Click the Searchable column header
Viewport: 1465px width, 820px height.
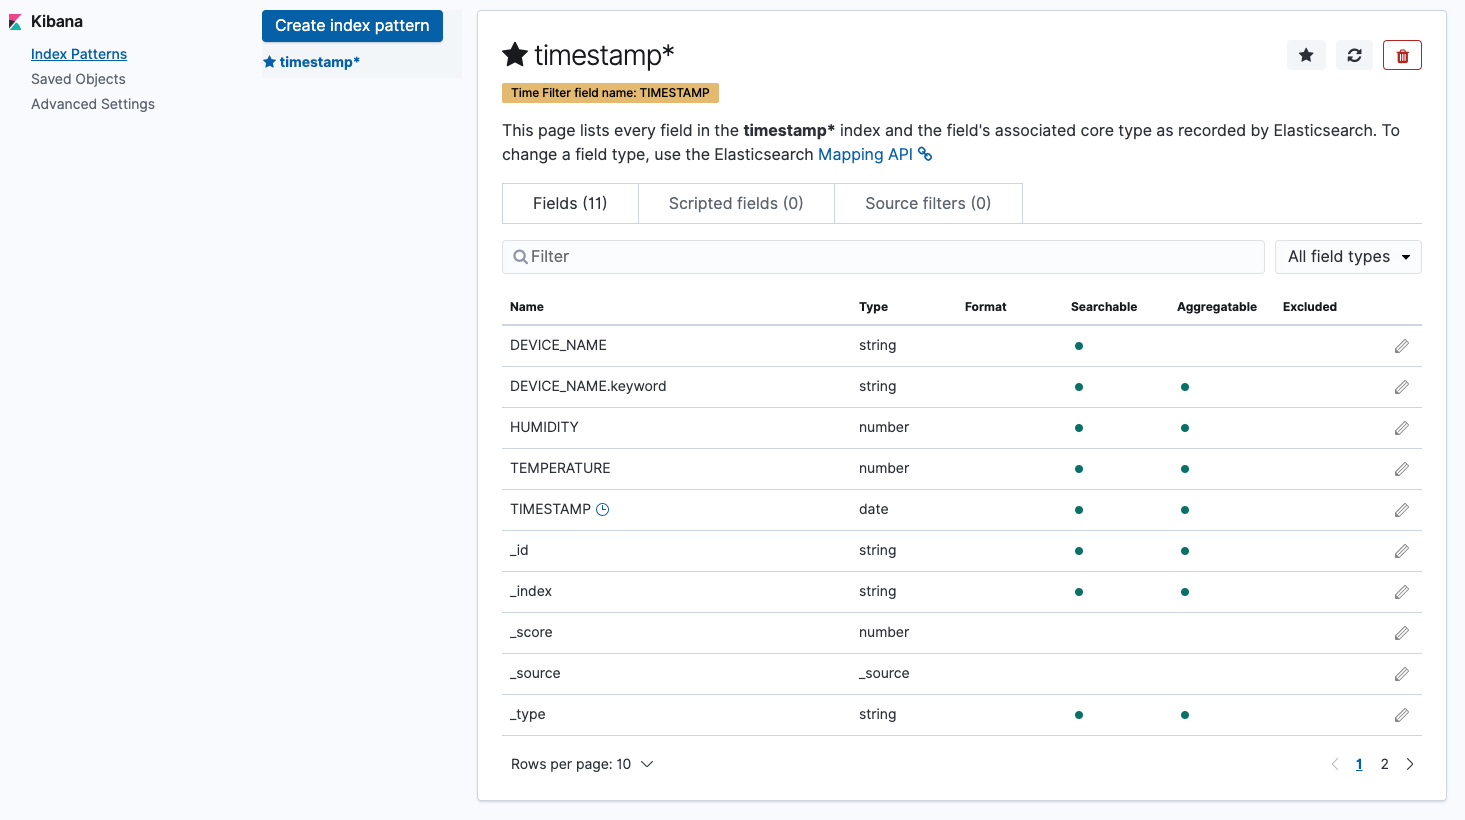[x=1104, y=307]
